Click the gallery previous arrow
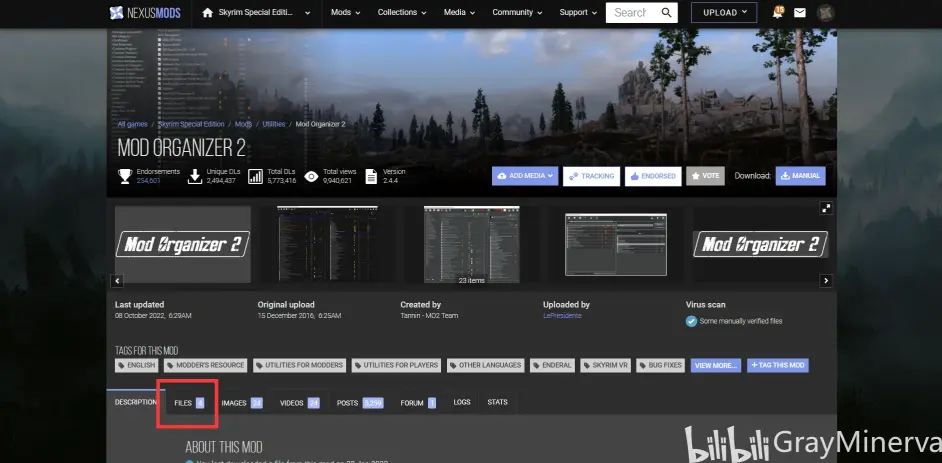942x463 pixels. tap(118, 281)
